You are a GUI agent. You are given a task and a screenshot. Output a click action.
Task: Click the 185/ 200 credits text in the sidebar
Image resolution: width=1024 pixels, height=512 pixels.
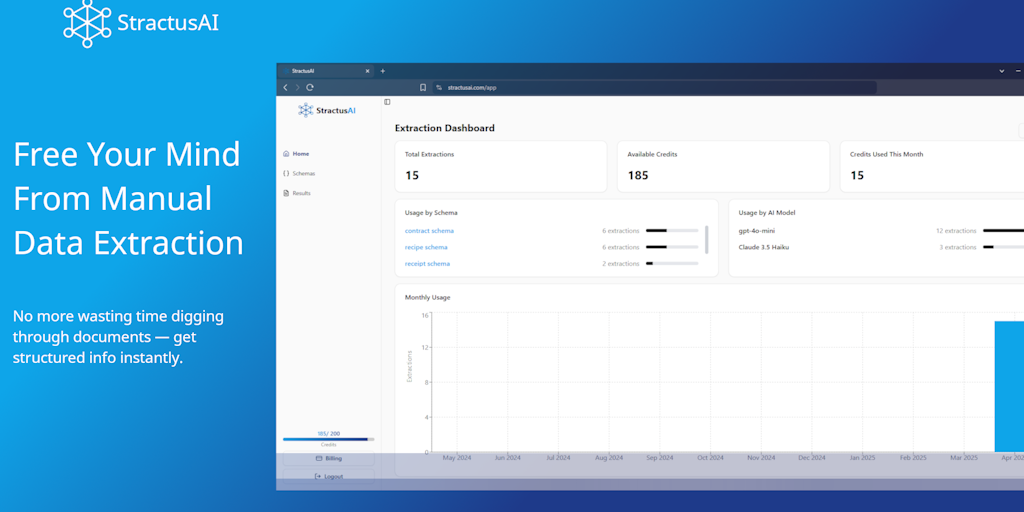pos(328,434)
